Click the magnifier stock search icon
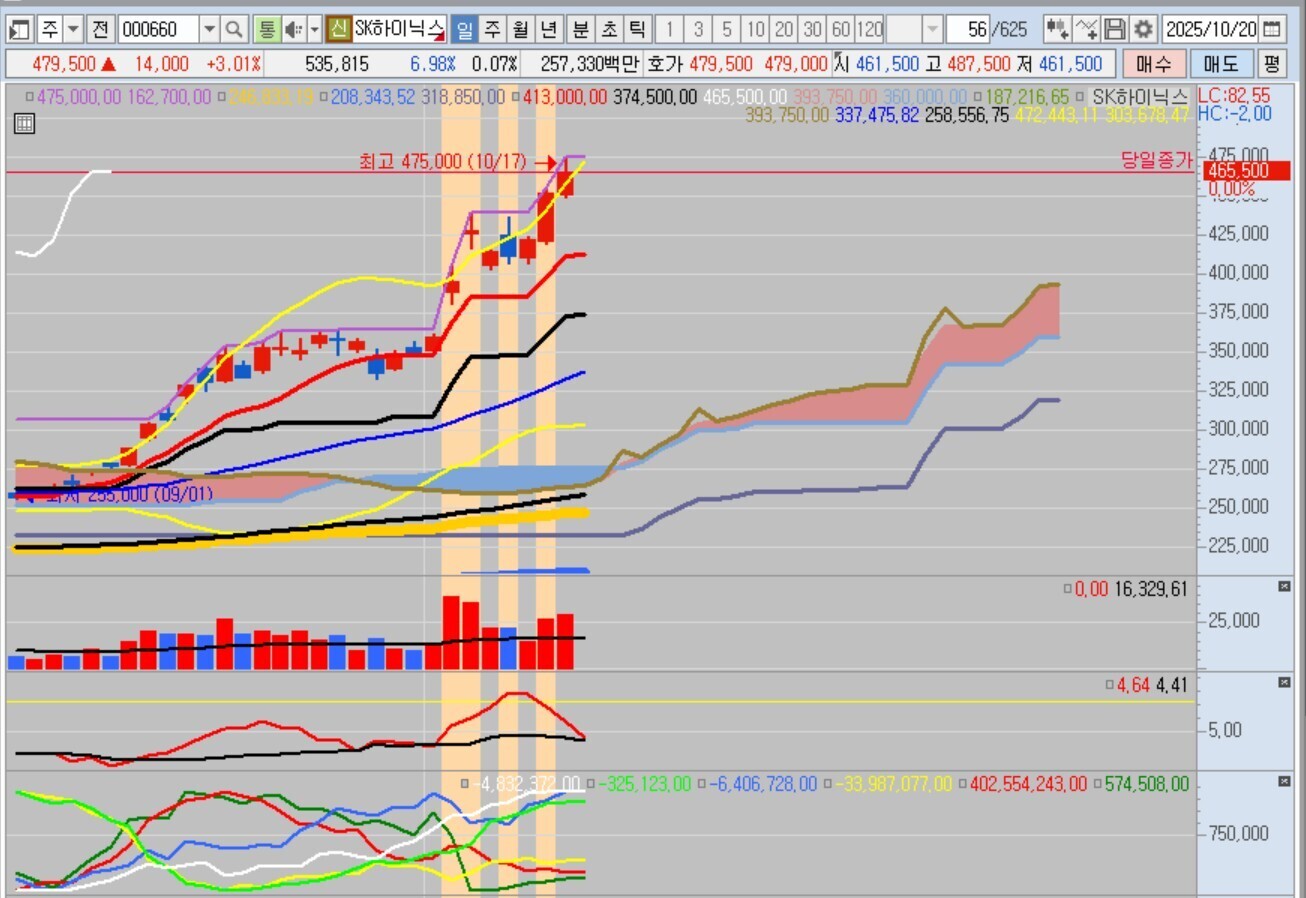Image resolution: width=1306 pixels, height=898 pixels. (x=233, y=29)
